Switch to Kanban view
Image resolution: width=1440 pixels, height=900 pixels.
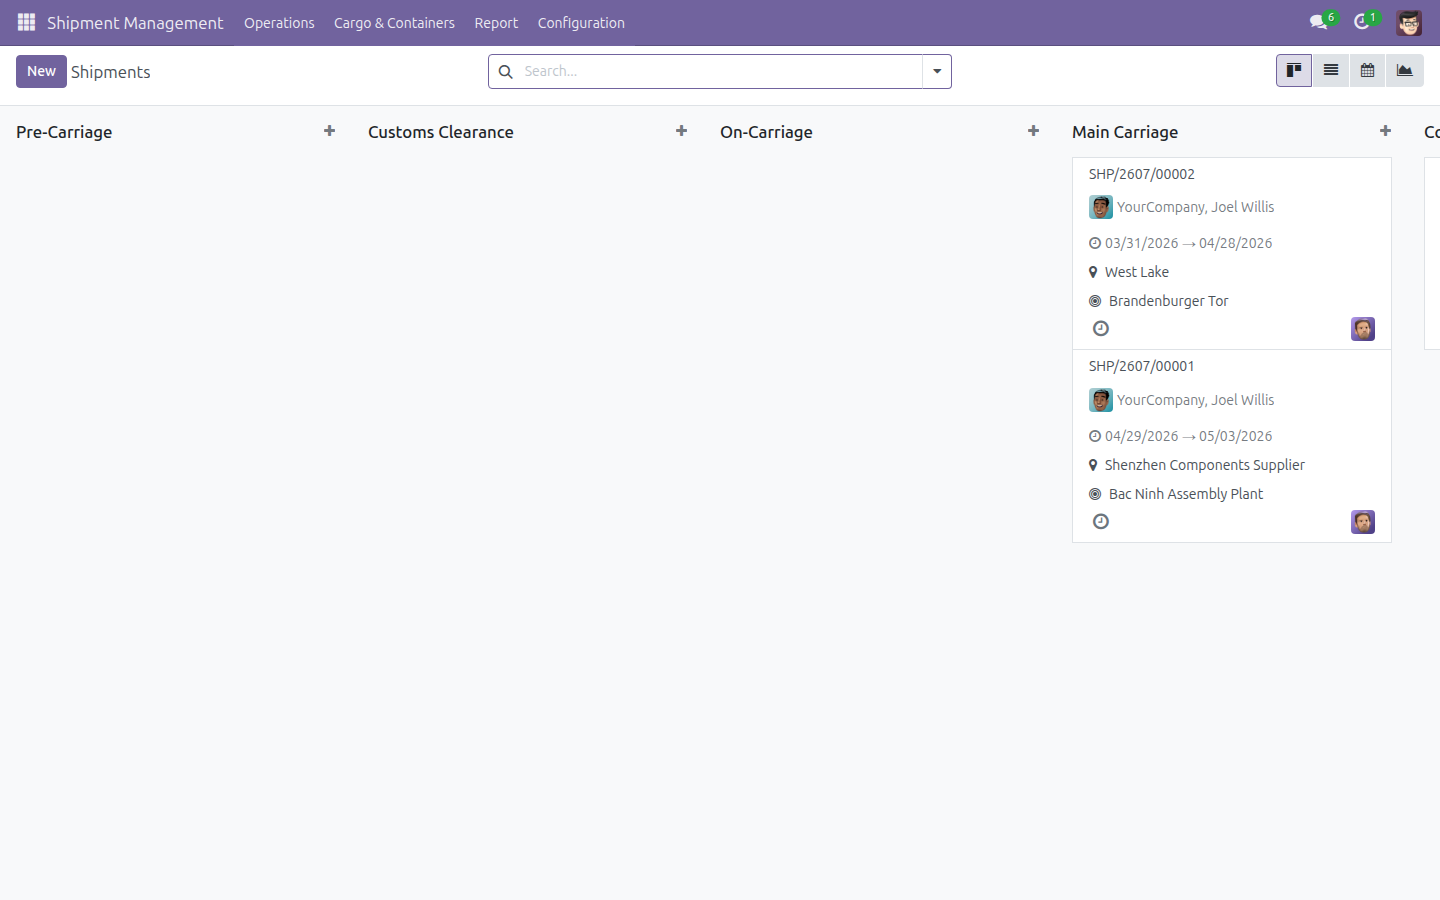pos(1294,71)
